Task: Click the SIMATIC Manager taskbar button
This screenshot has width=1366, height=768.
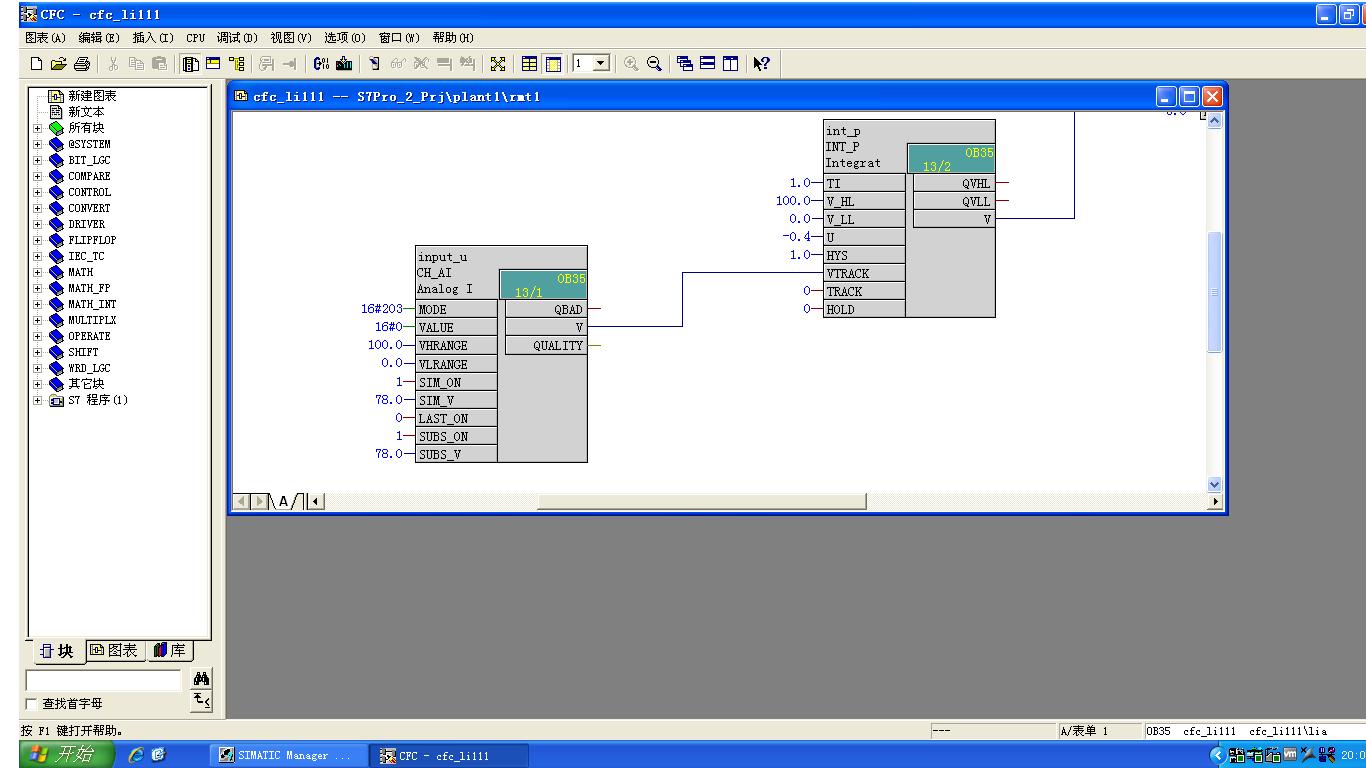Action: [286, 756]
